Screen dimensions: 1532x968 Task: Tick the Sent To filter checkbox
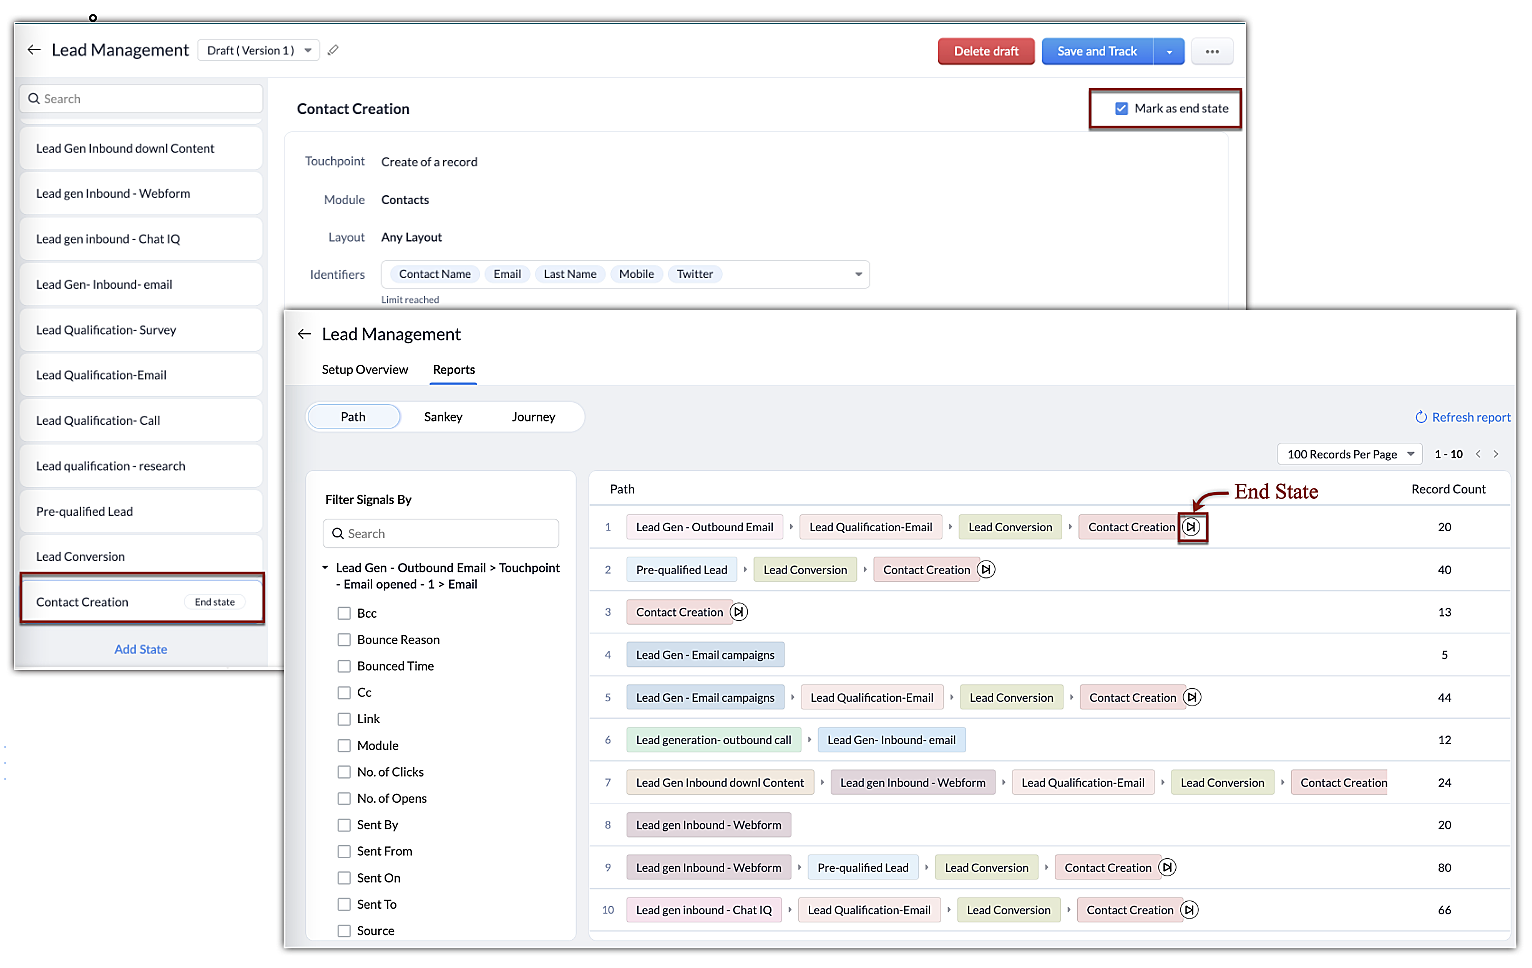click(344, 905)
